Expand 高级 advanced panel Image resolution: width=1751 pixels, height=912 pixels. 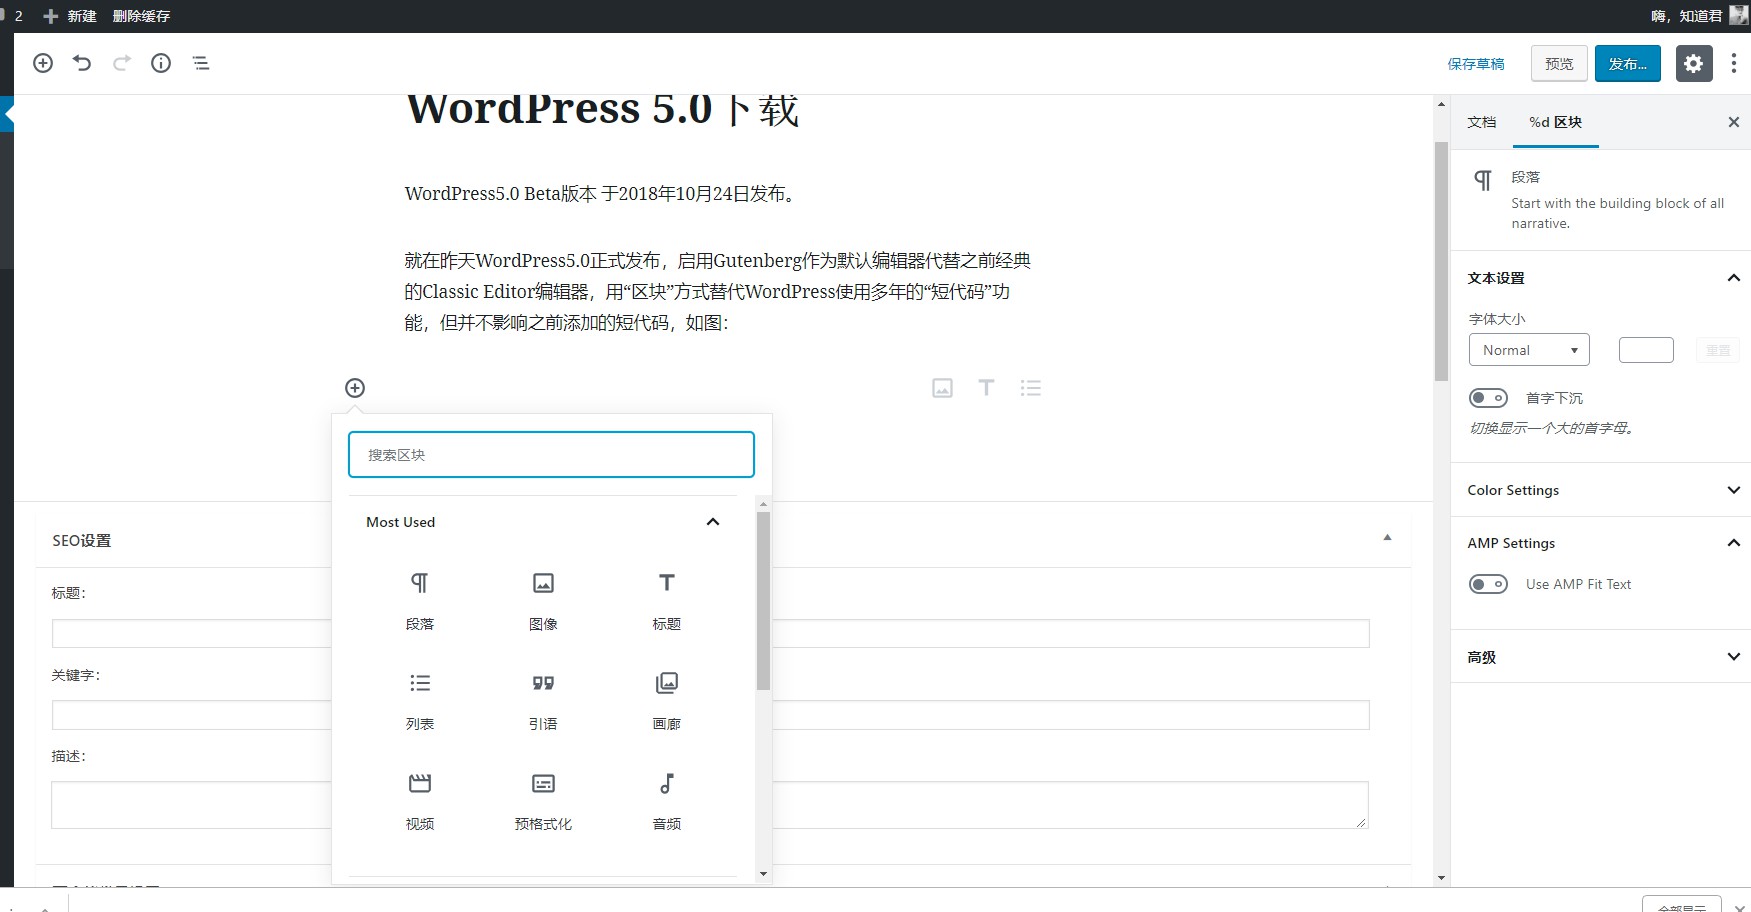coord(1600,657)
